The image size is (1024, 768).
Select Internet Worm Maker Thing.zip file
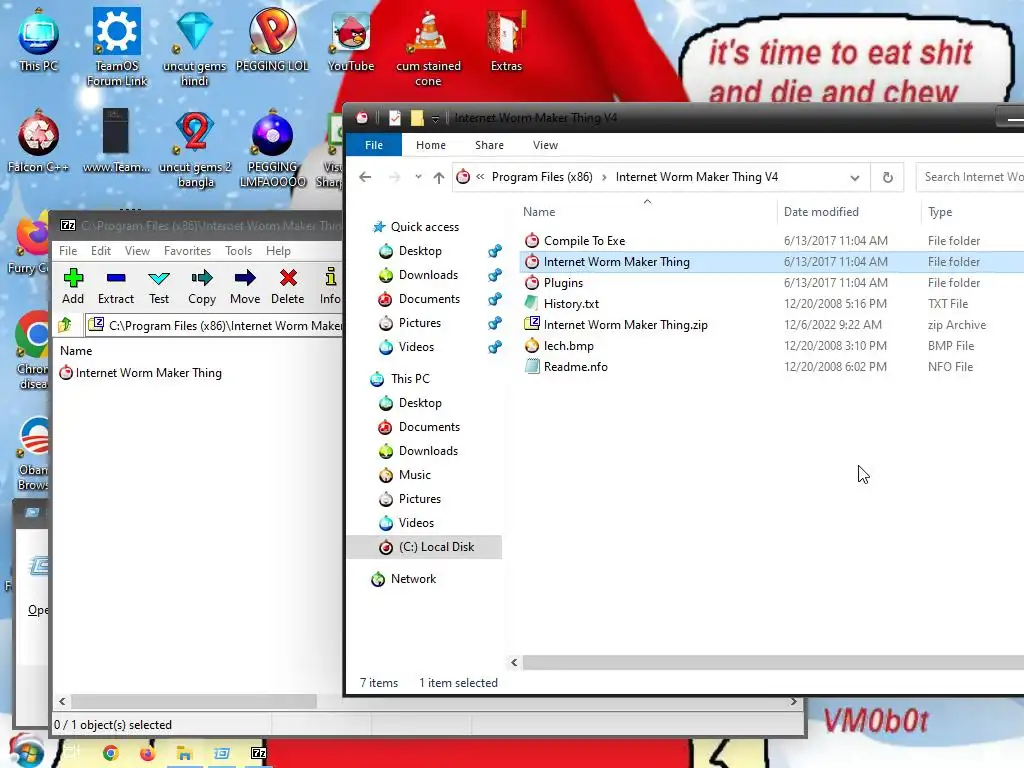(626, 325)
